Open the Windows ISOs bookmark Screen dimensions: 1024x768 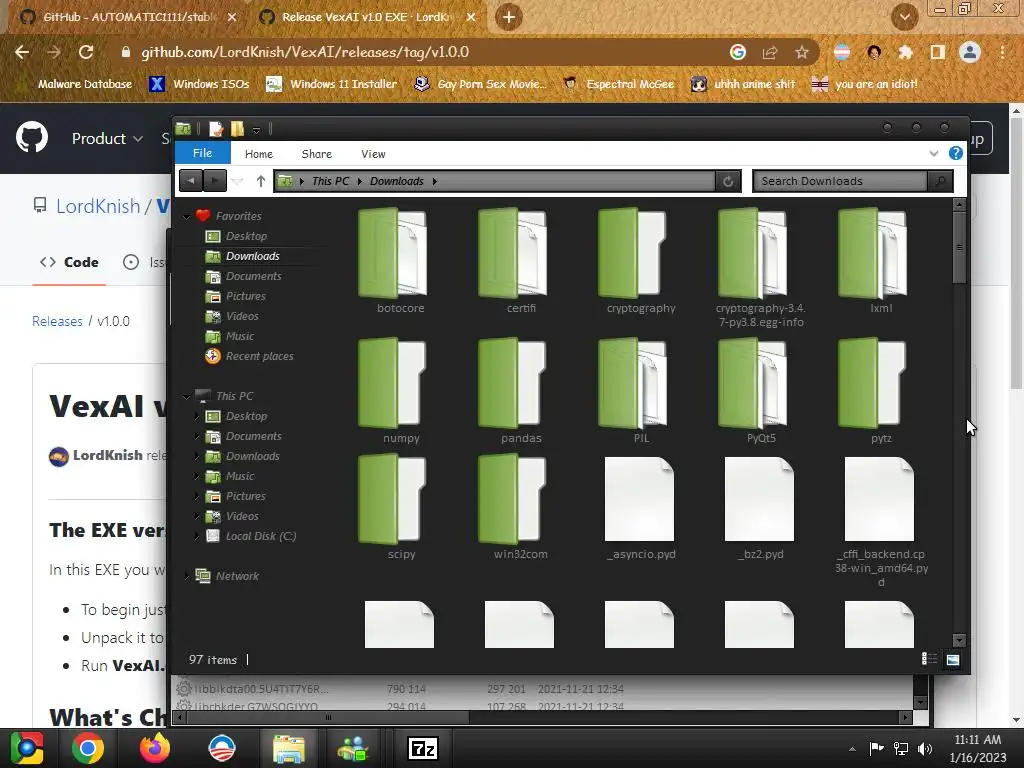pyautogui.click(x=199, y=84)
